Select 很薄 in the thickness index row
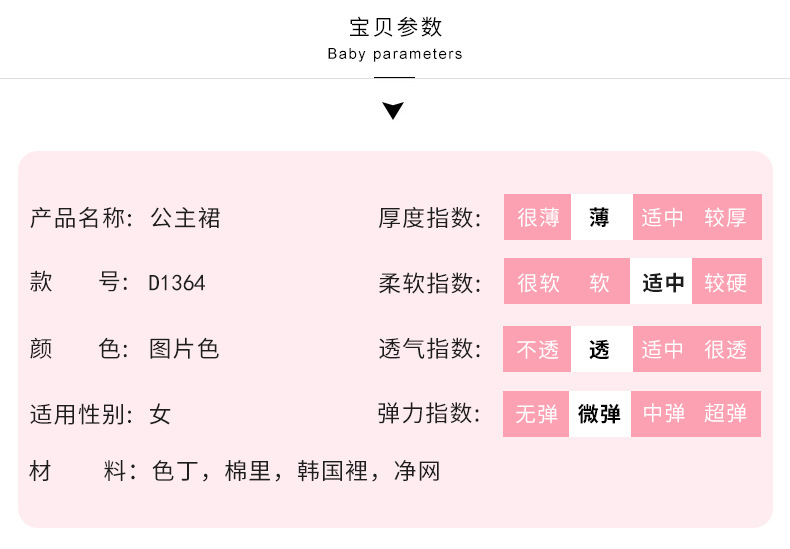 [538, 217]
